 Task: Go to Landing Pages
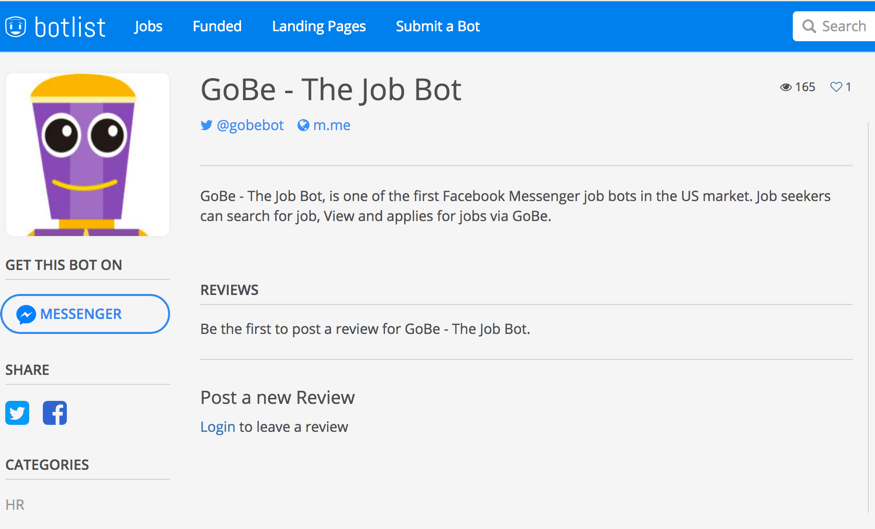[x=319, y=26]
